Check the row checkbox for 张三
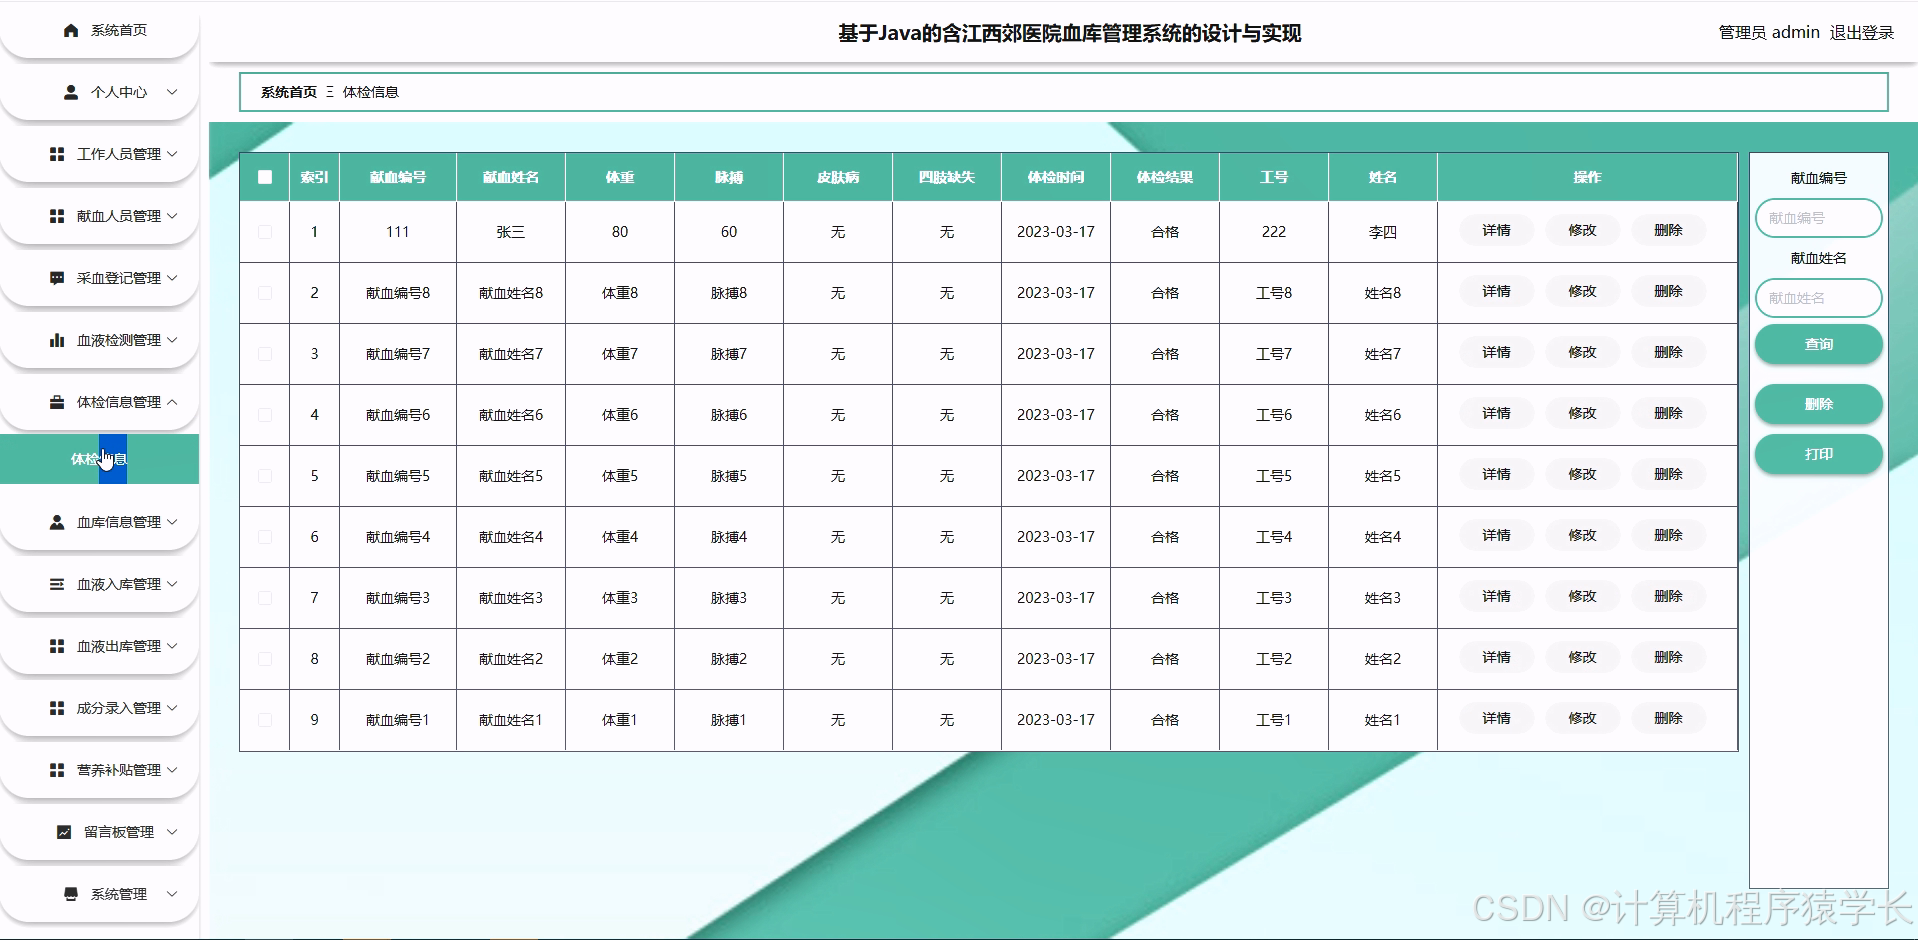The height and width of the screenshot is (940, 1918). click(265, 232)
